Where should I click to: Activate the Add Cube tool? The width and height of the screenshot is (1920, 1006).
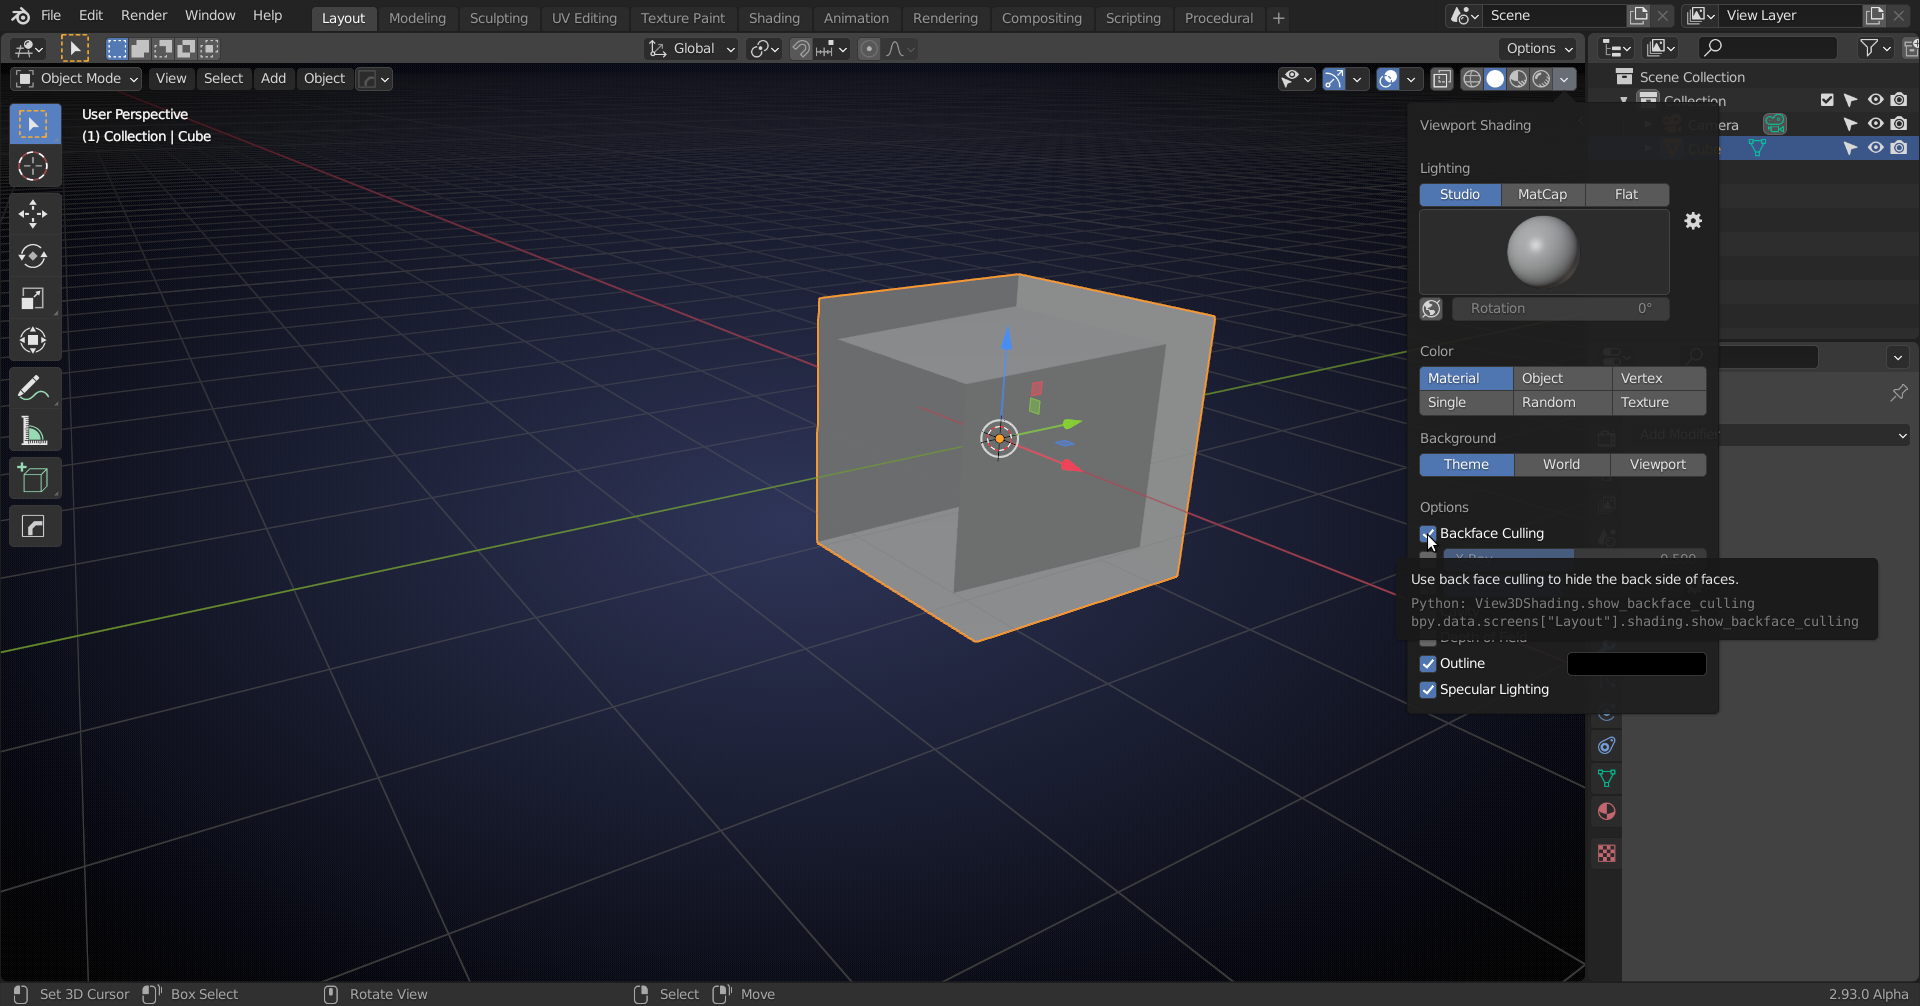[x=34, y=479]
